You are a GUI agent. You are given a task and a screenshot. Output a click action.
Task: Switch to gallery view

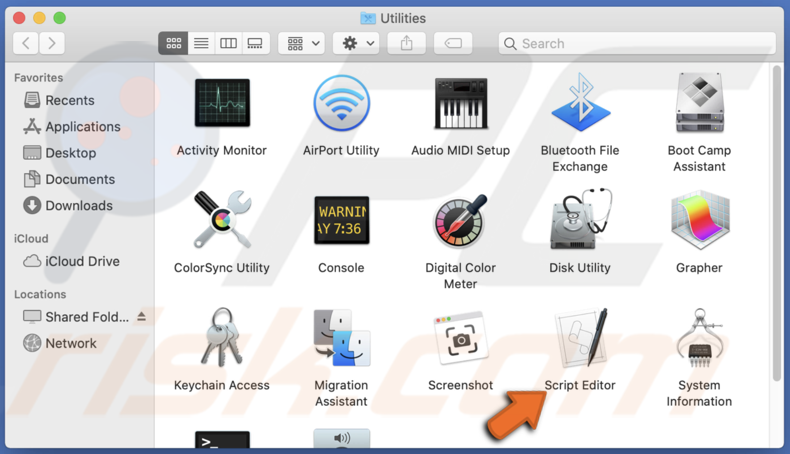(x=255, y=43)
